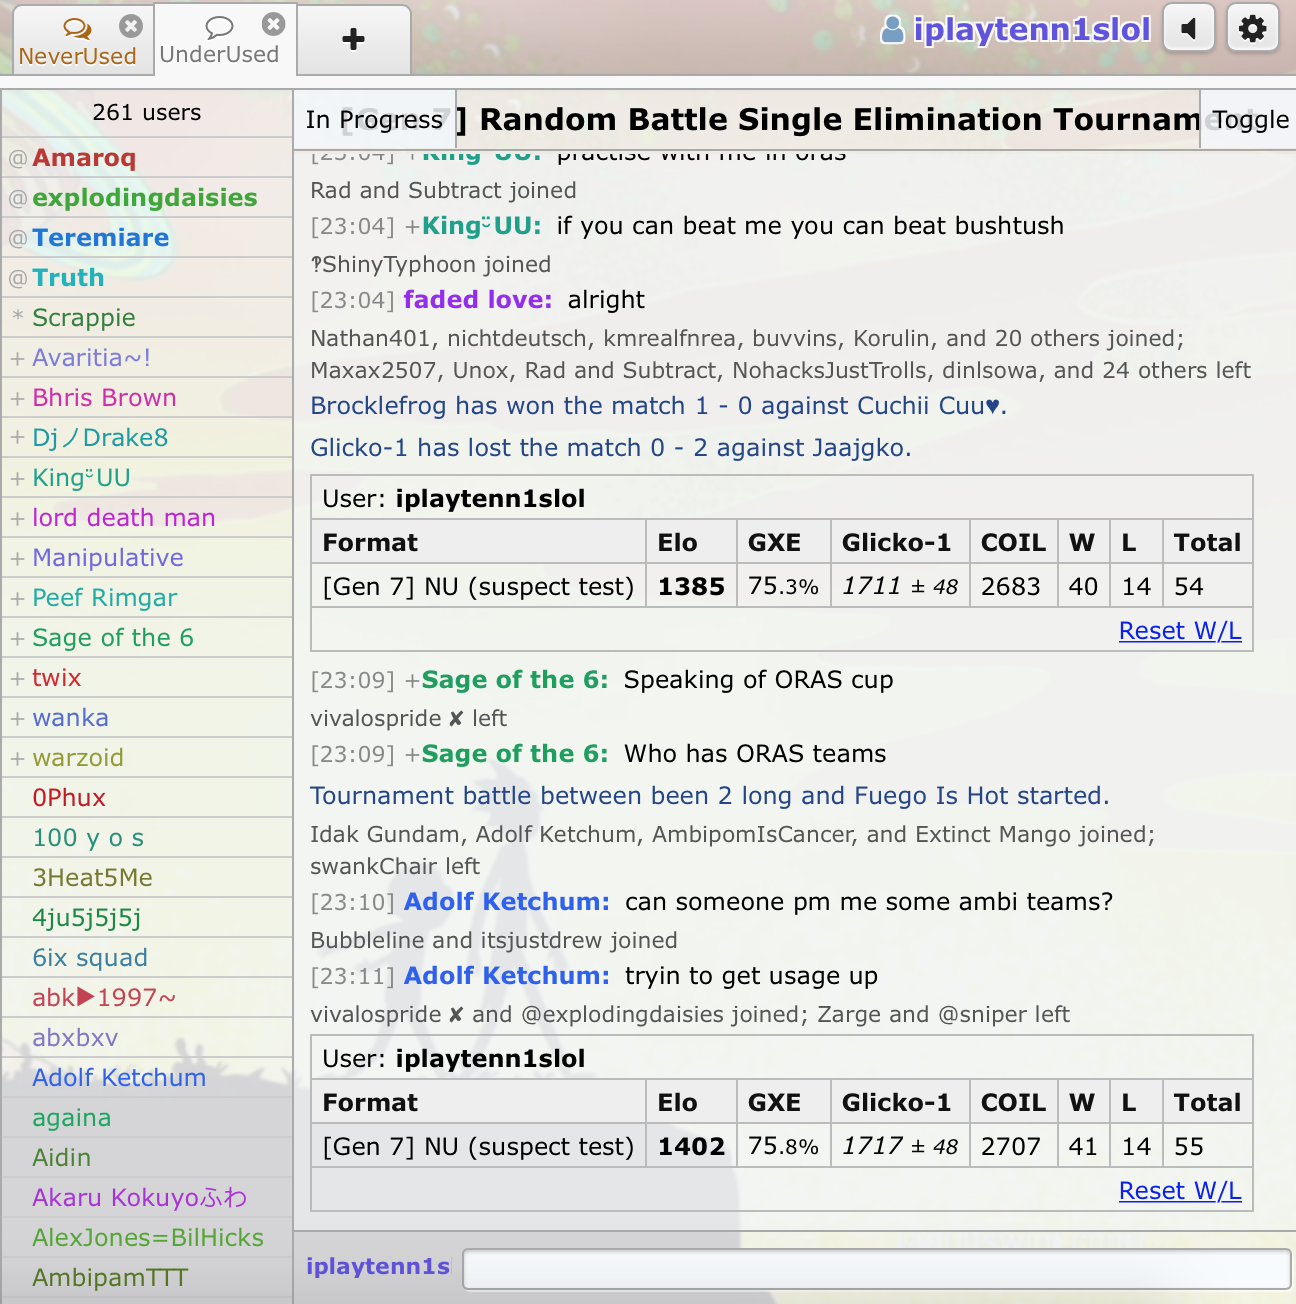
Task: Click the UnderUsed chat bubble icon
Action: pyautogui.click(x=219, y=27)
